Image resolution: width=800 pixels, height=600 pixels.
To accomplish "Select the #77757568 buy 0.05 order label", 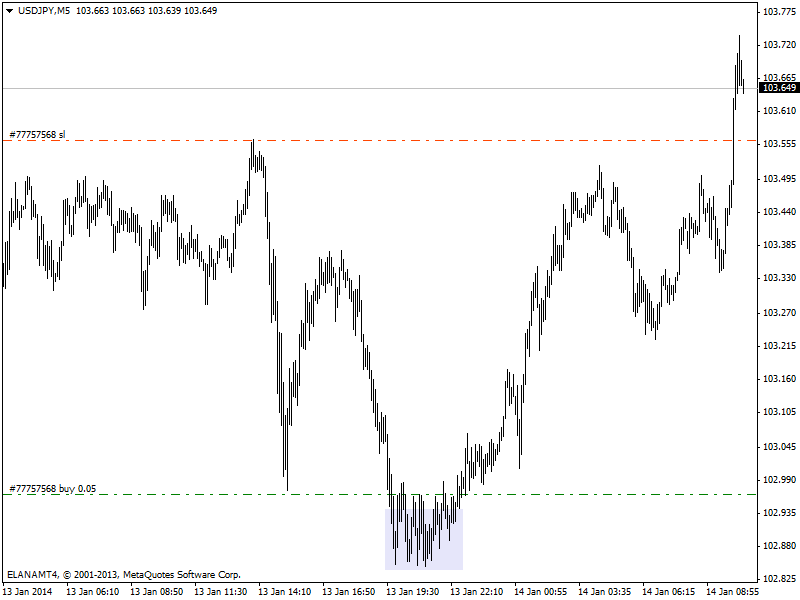I will [53, 489].
